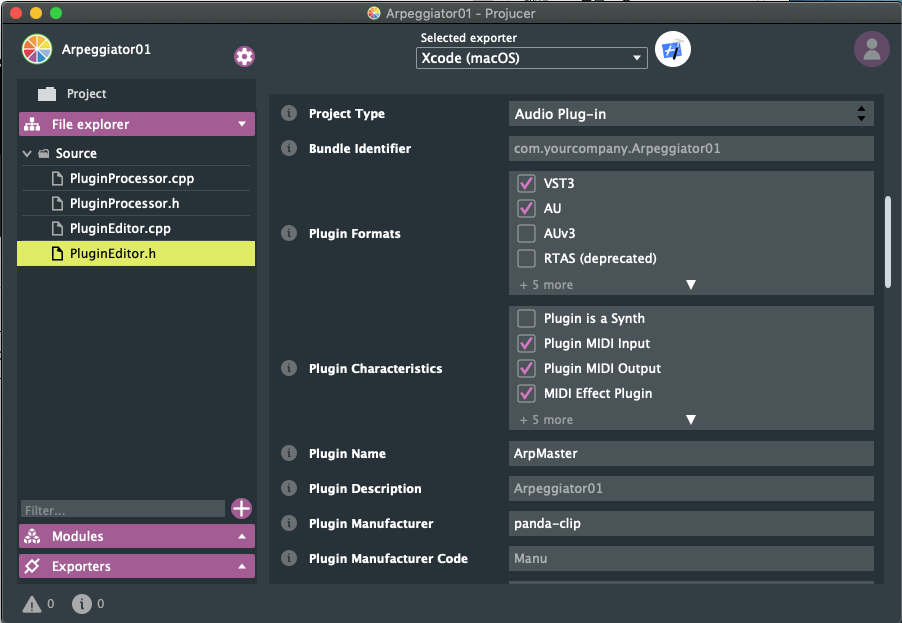Open the Selected exporter dropdown
This screenshot has width=902, height=623.
(x=532, y=58)
